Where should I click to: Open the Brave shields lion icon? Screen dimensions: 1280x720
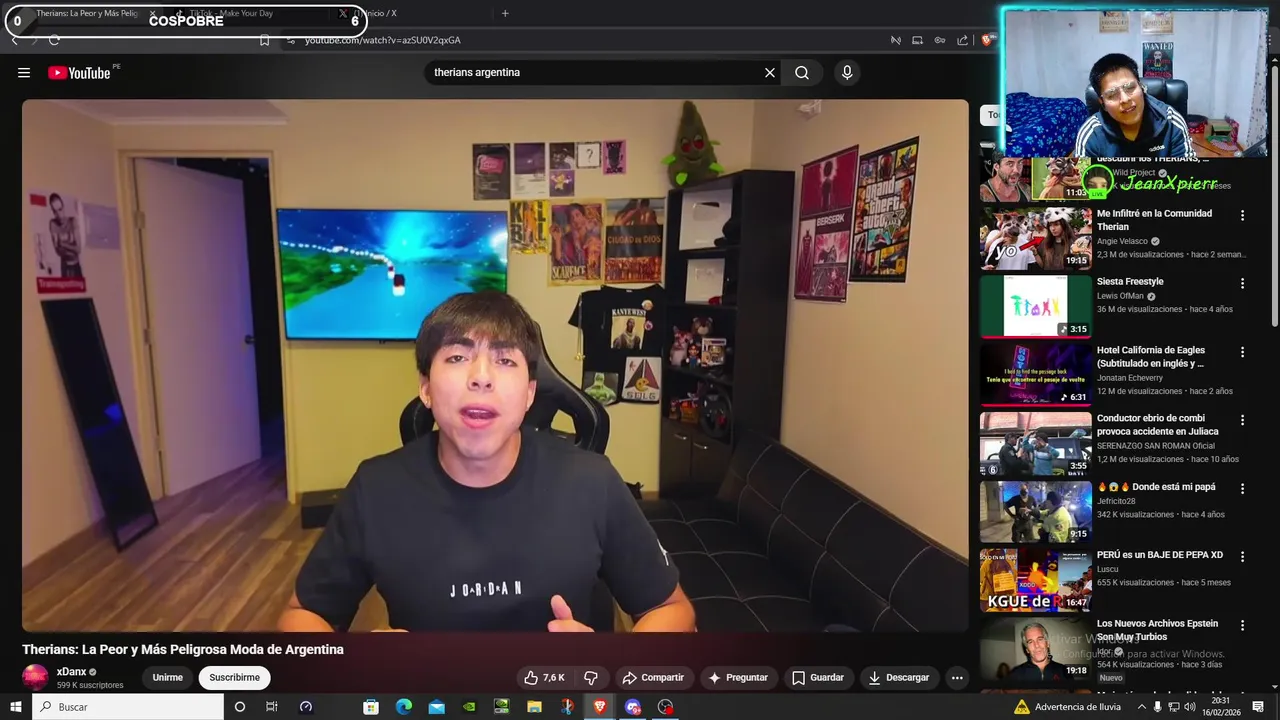[986, 40]
